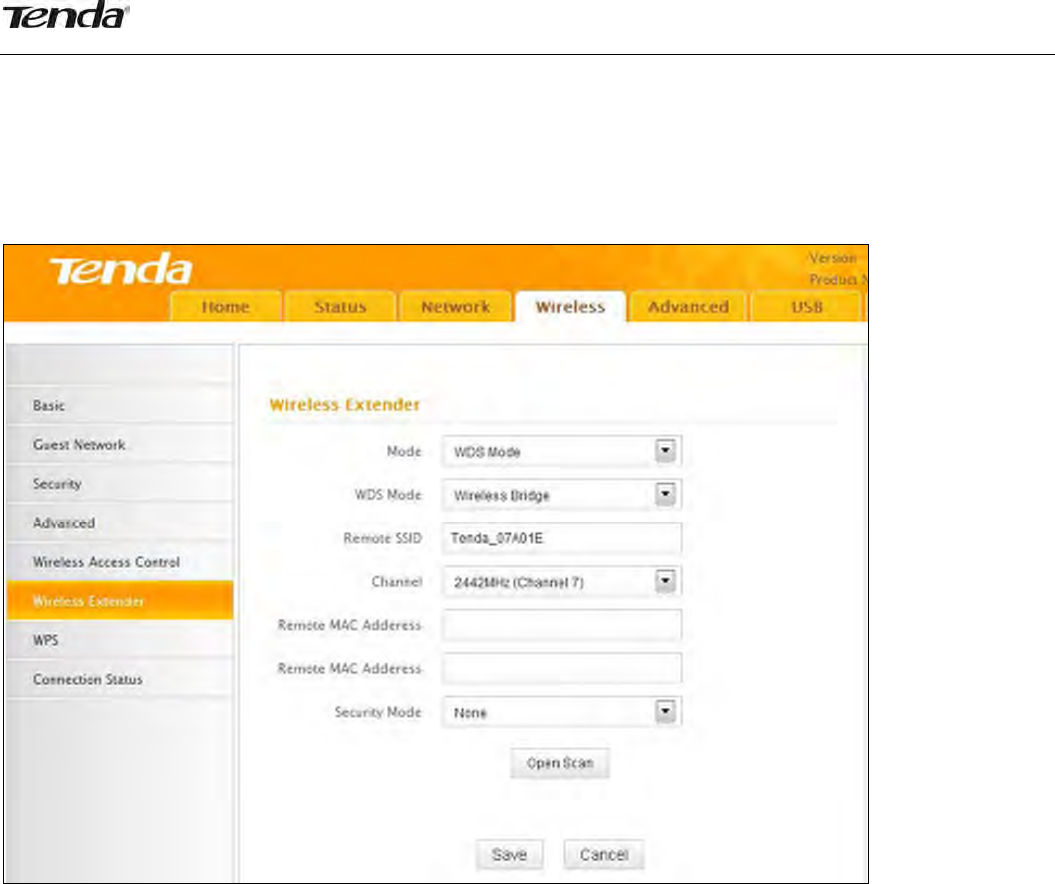1055x884 pixels.
Task: Expand the Mode dropdown showing WDS Mode
Action: click(562, 451)
